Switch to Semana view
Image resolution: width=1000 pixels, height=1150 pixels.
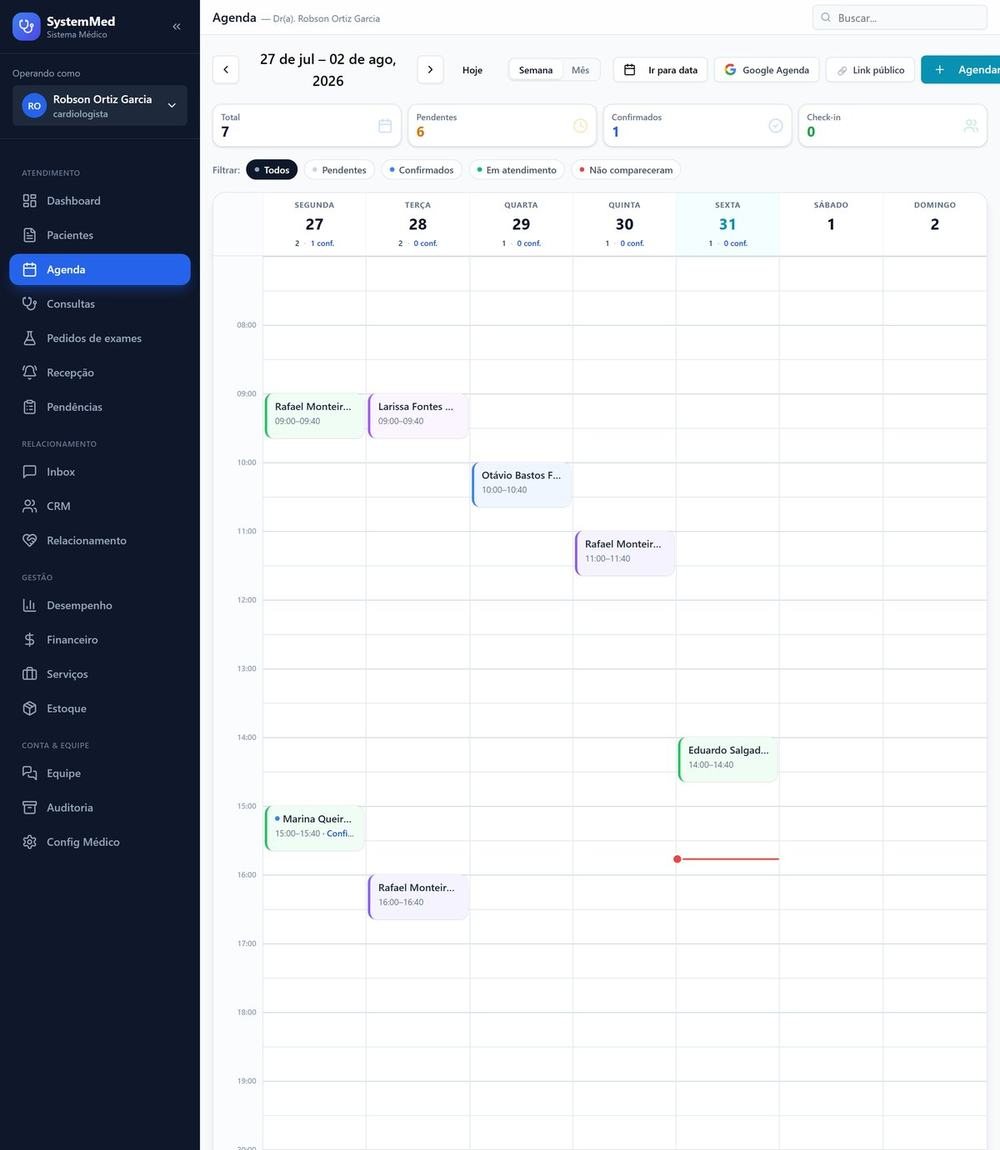tap(536, 70)
